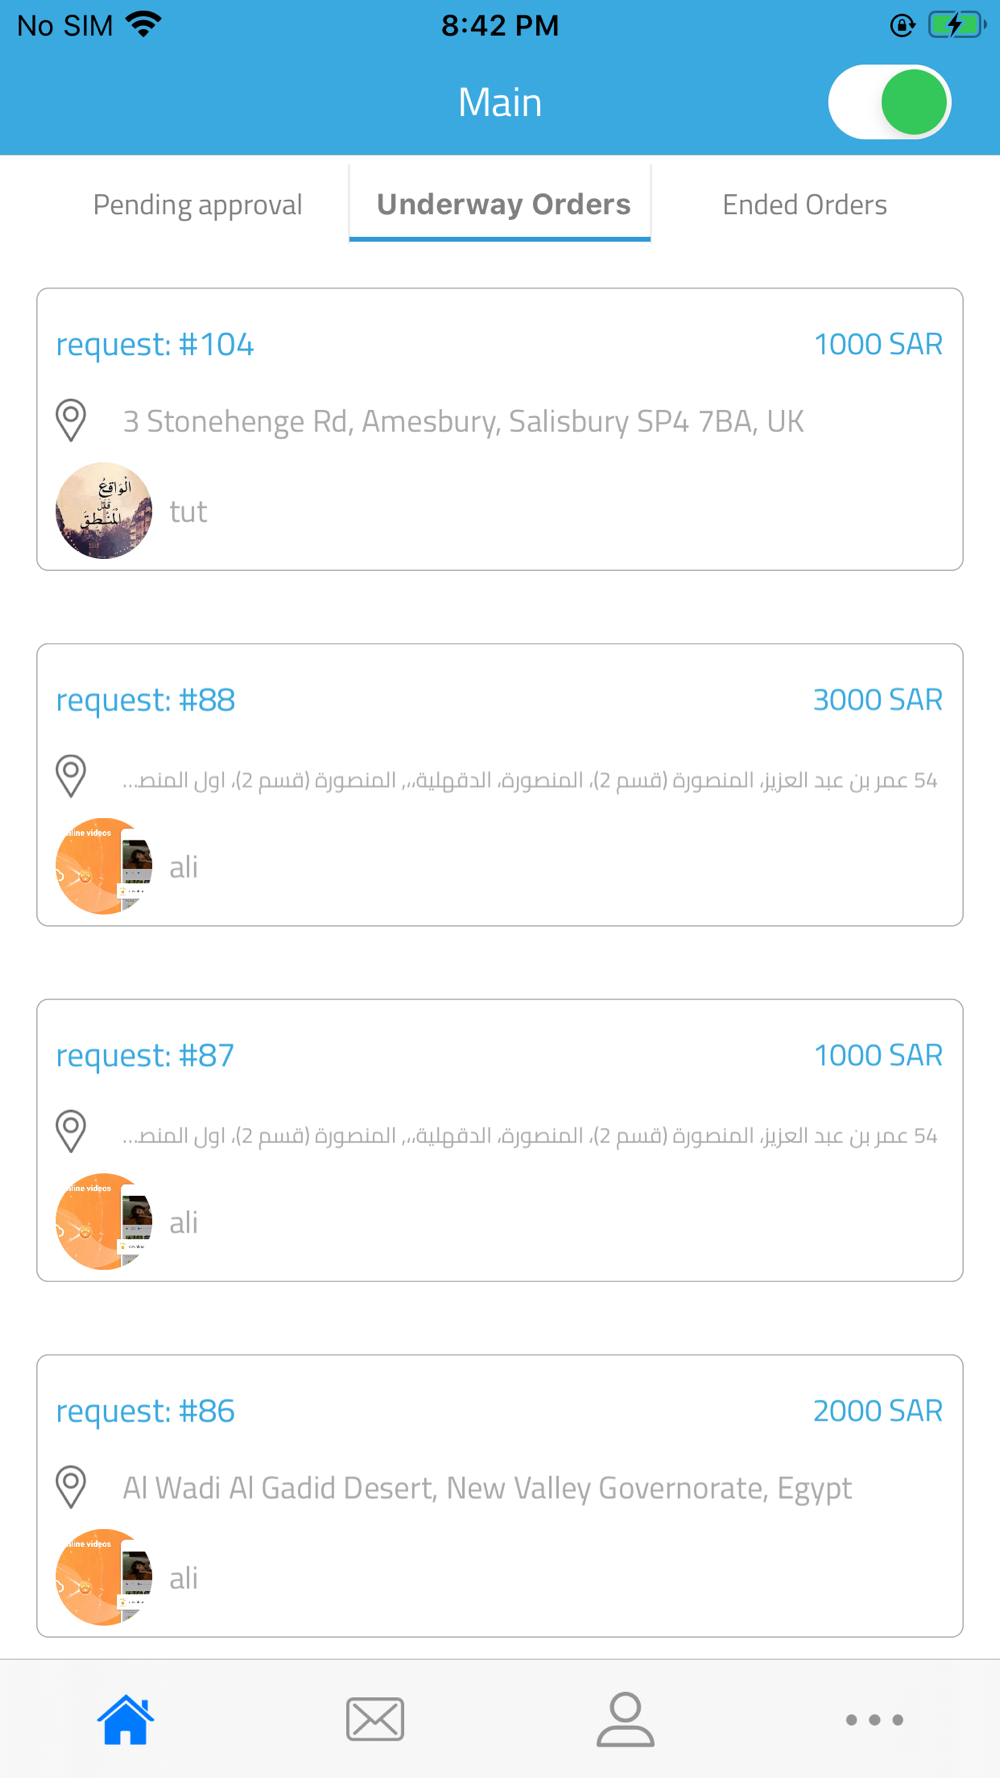The width and height of the screenshot is (1000, 1778).
Task: Tap location pin of request #86
Action: pyautogui.click(x=71, y=1487)
